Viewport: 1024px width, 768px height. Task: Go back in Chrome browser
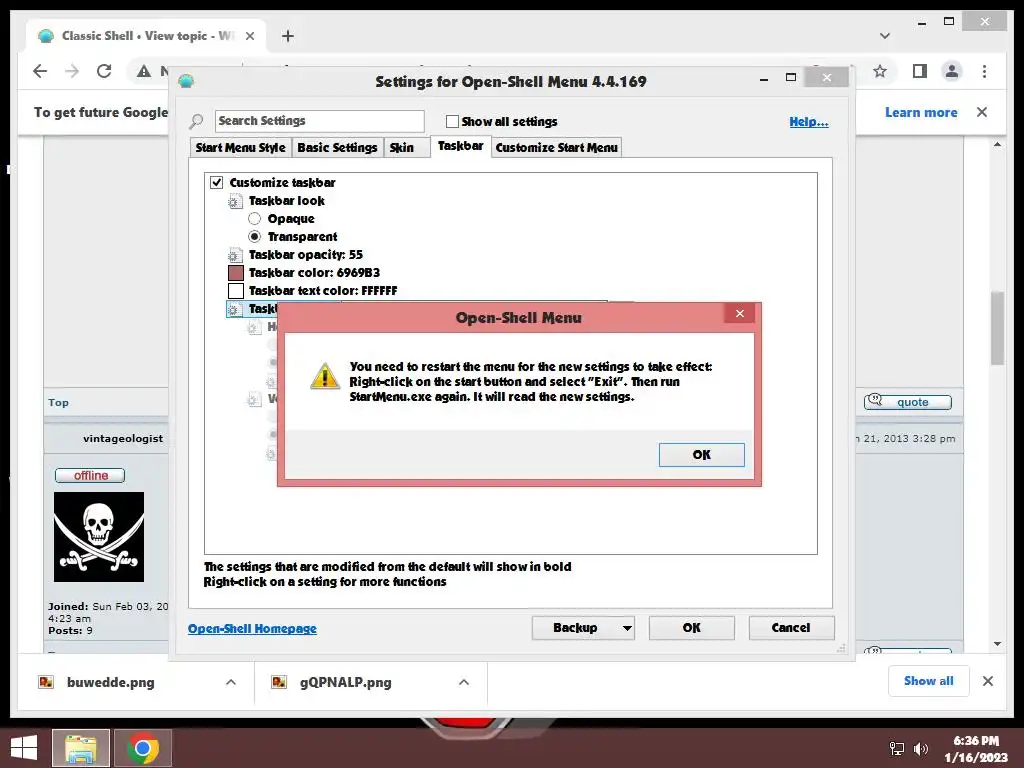tap(40, 71)
